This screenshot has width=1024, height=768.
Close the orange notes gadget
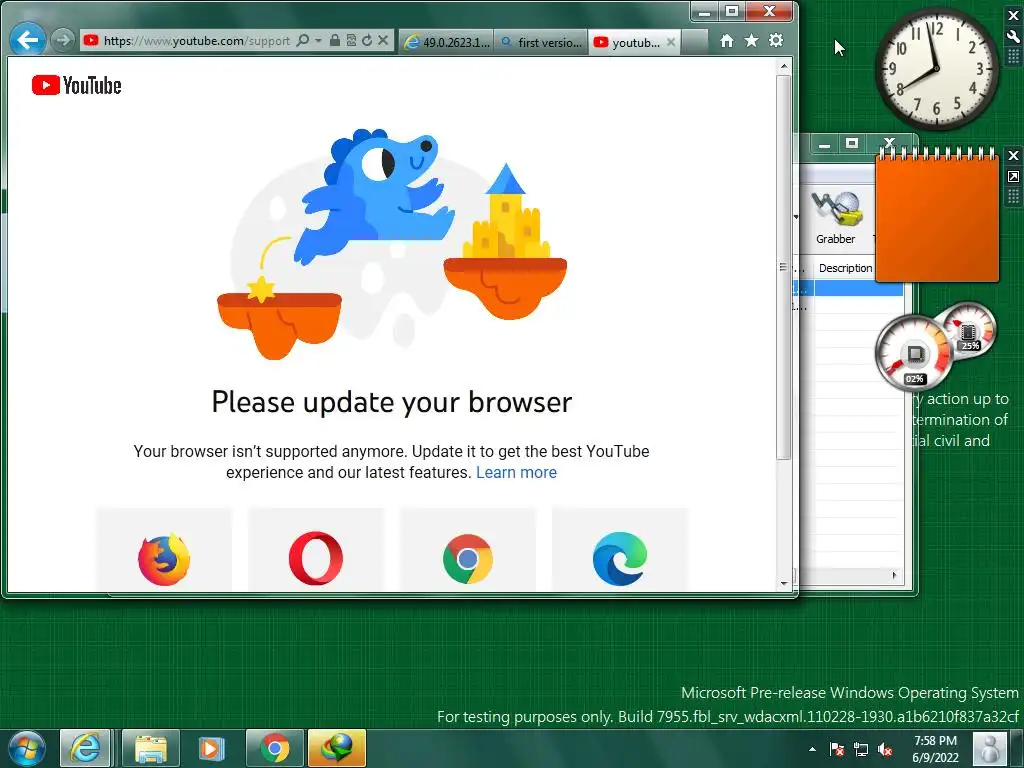pyautogui.click(x=1014, y=155)
